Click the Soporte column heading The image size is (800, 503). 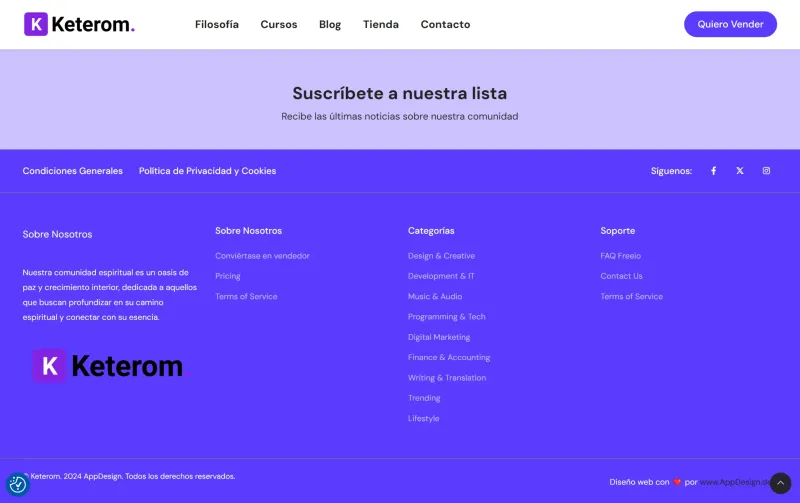[x=618, y=231]
